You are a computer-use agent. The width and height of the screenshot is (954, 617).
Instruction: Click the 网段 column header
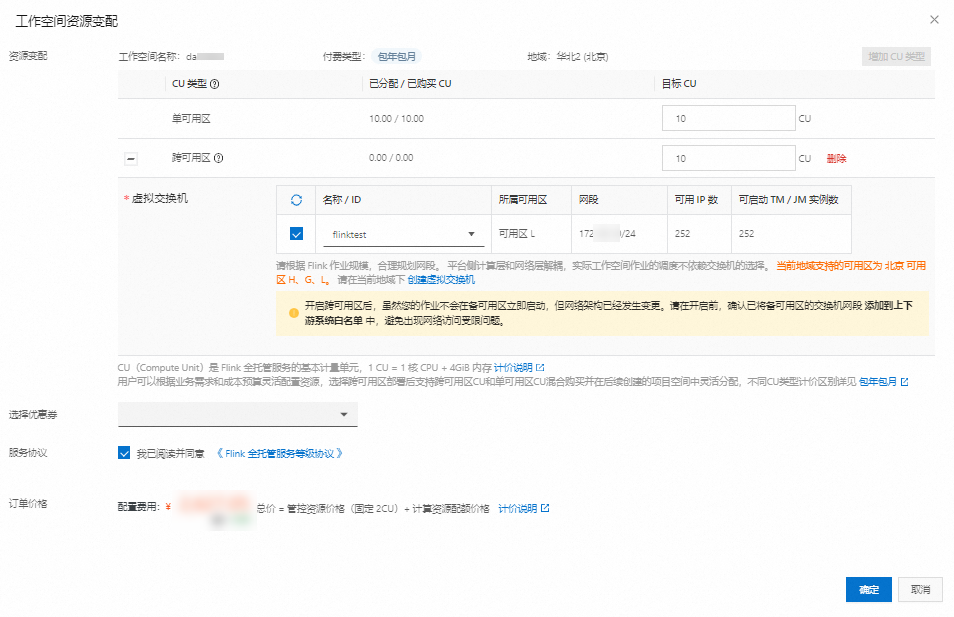(x=588, y=200)
